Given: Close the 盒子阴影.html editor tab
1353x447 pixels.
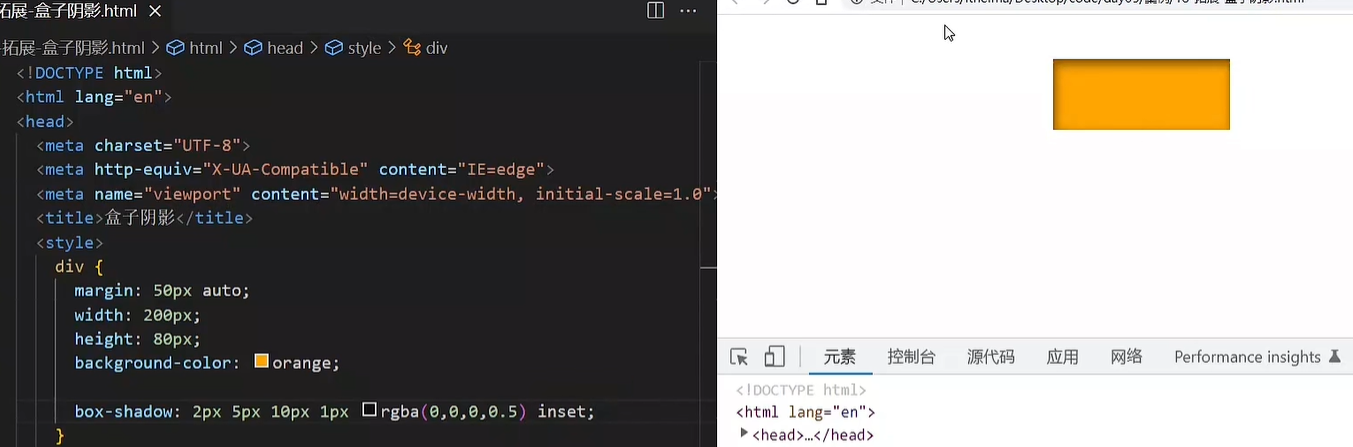Looking at the screenshot, I should [155, 12].
